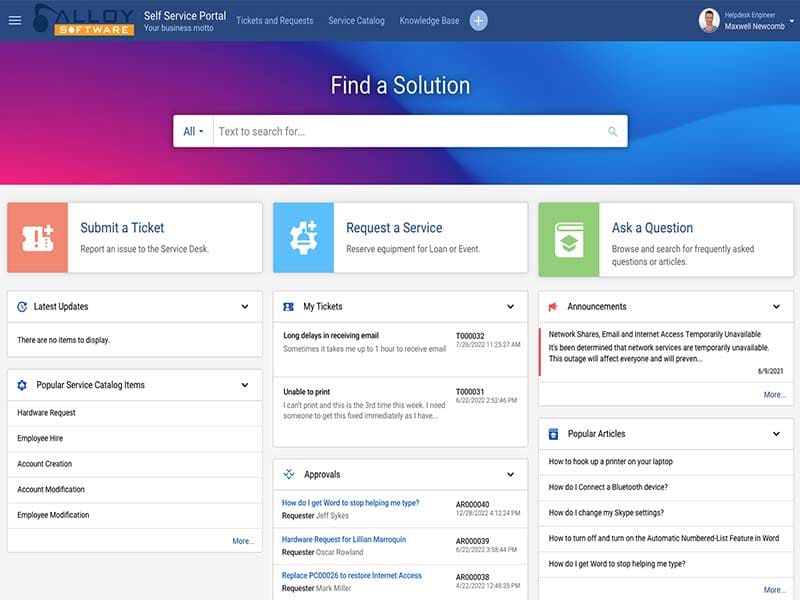Click the Alloy Software logo
Screen dimensions: 800x600
coord(83,20)
